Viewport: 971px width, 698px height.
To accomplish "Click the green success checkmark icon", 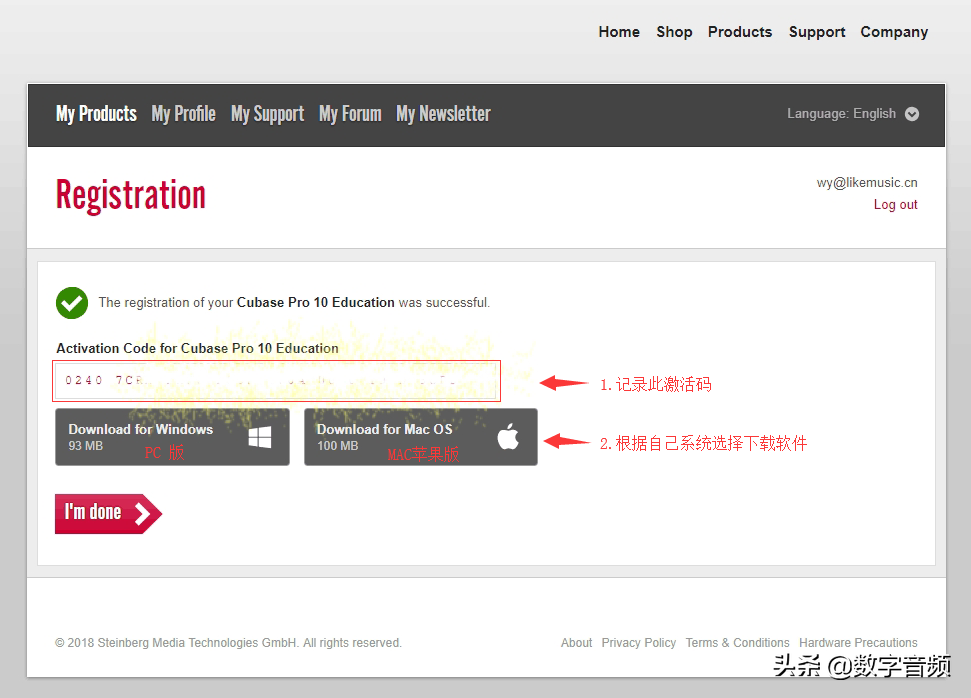I will (72, 303).
